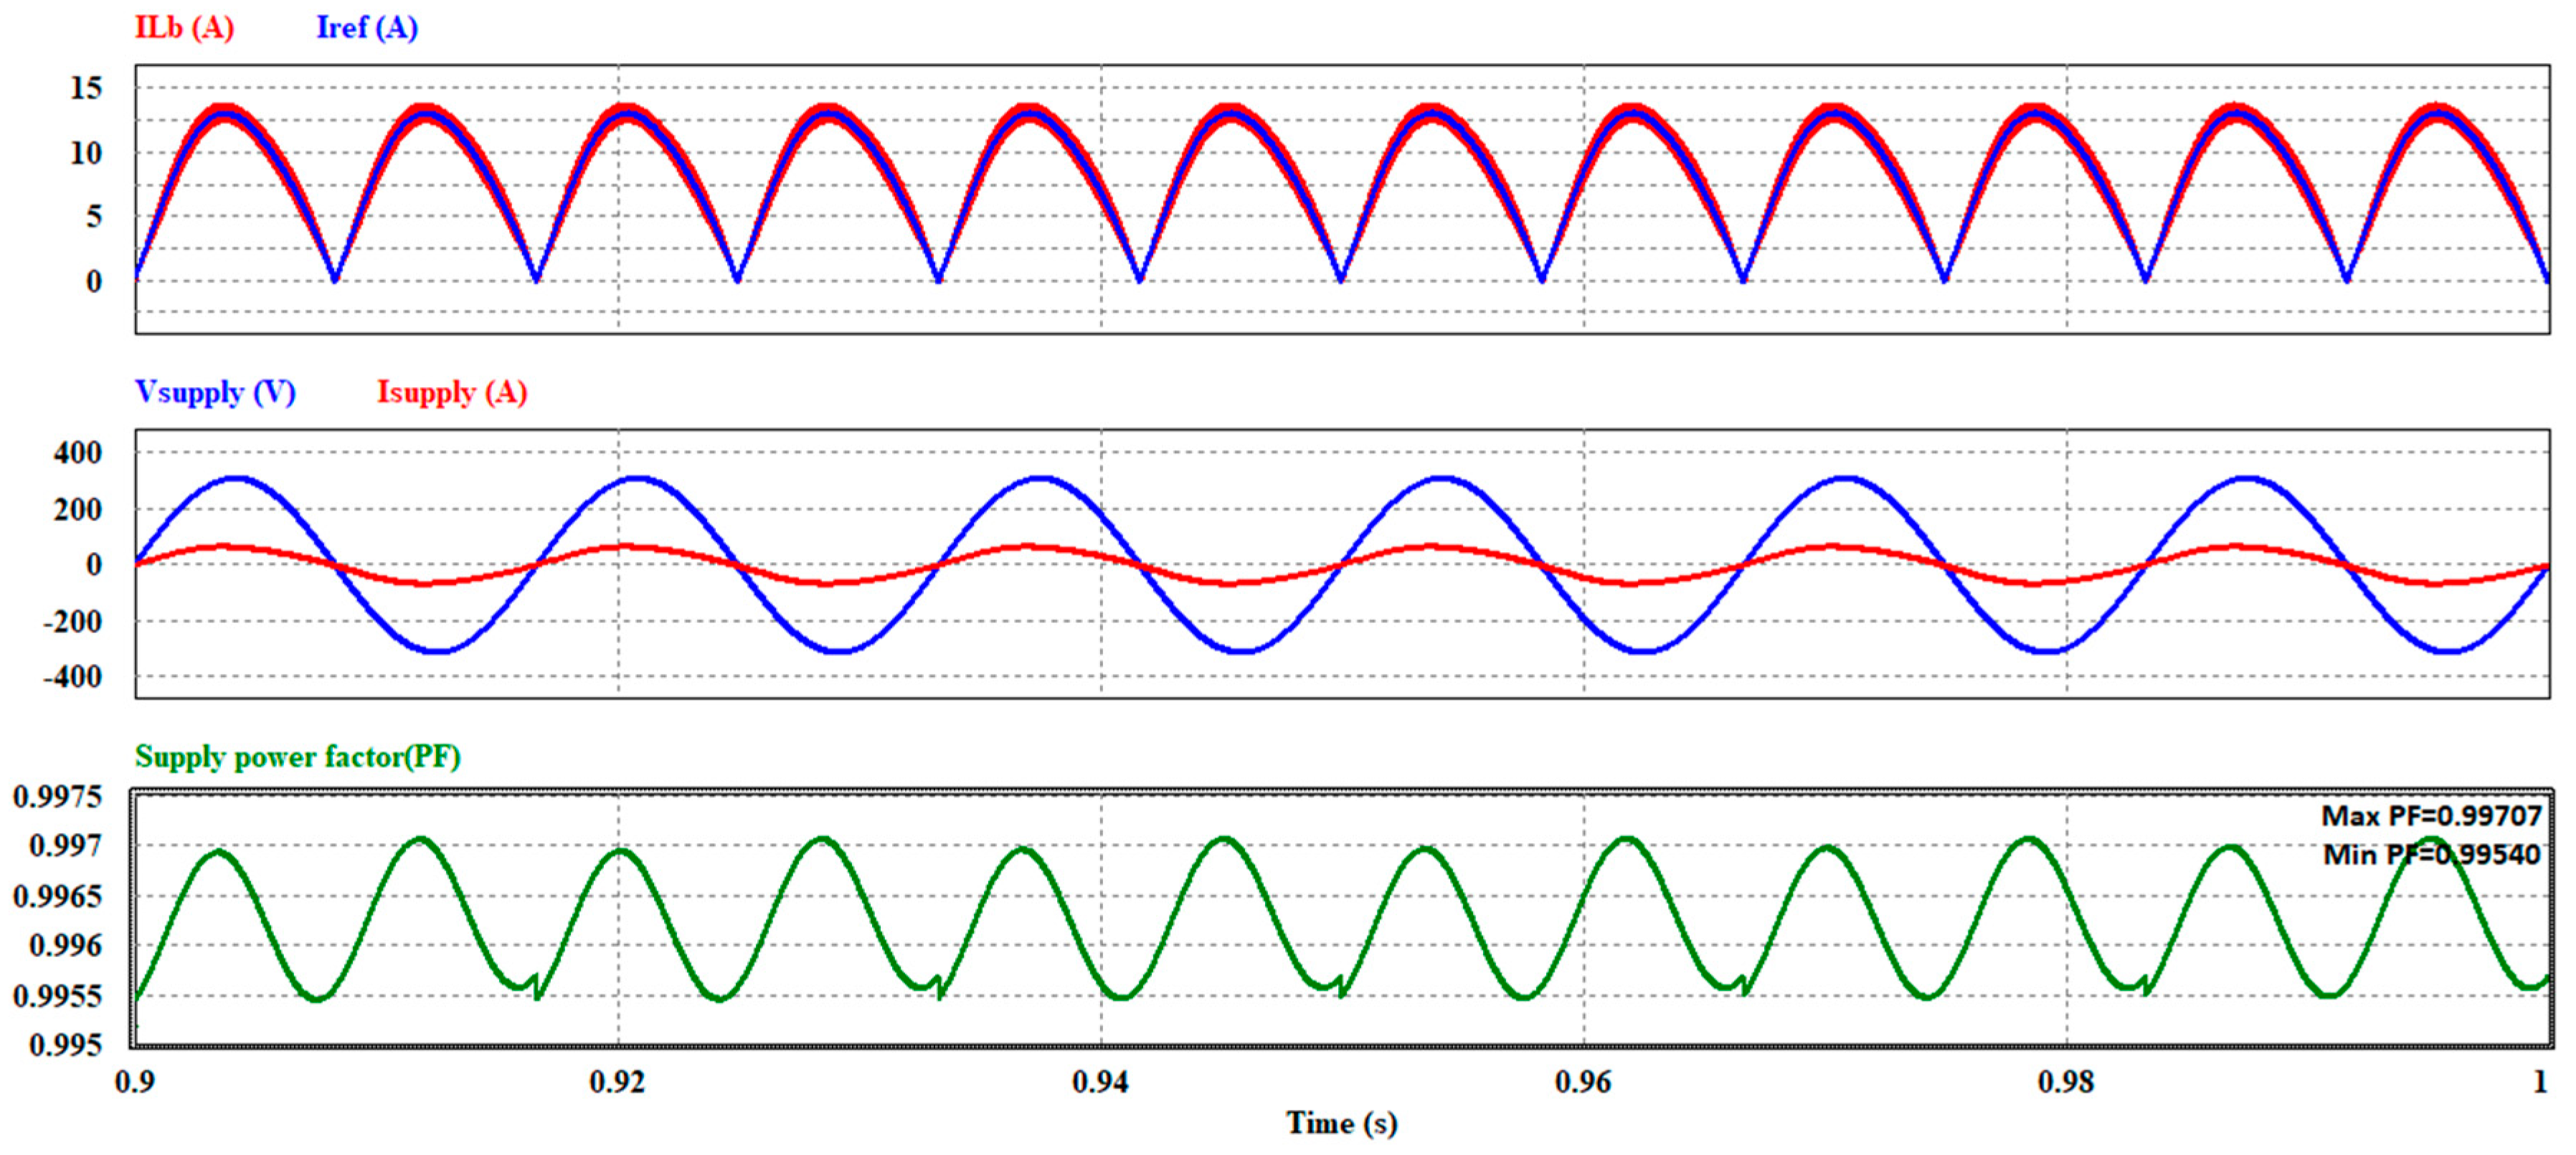Click the 400 tick on the voltage axis
This screenshot has height=1155, width=2576.
click(78, 453)
